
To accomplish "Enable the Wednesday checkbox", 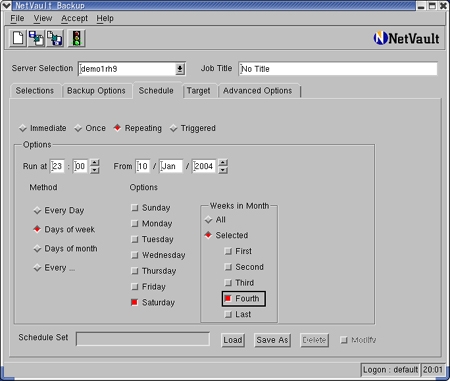I will coord(158,255).
